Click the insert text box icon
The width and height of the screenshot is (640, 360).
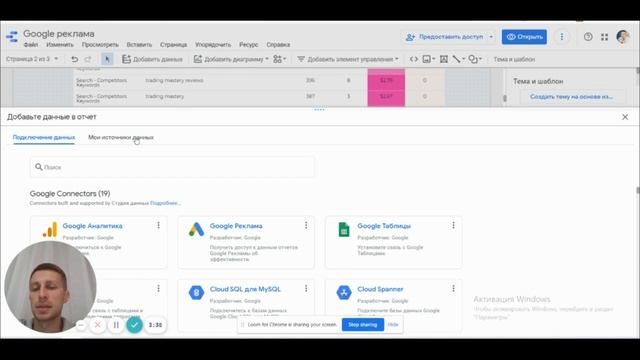(x=444, y=59)
